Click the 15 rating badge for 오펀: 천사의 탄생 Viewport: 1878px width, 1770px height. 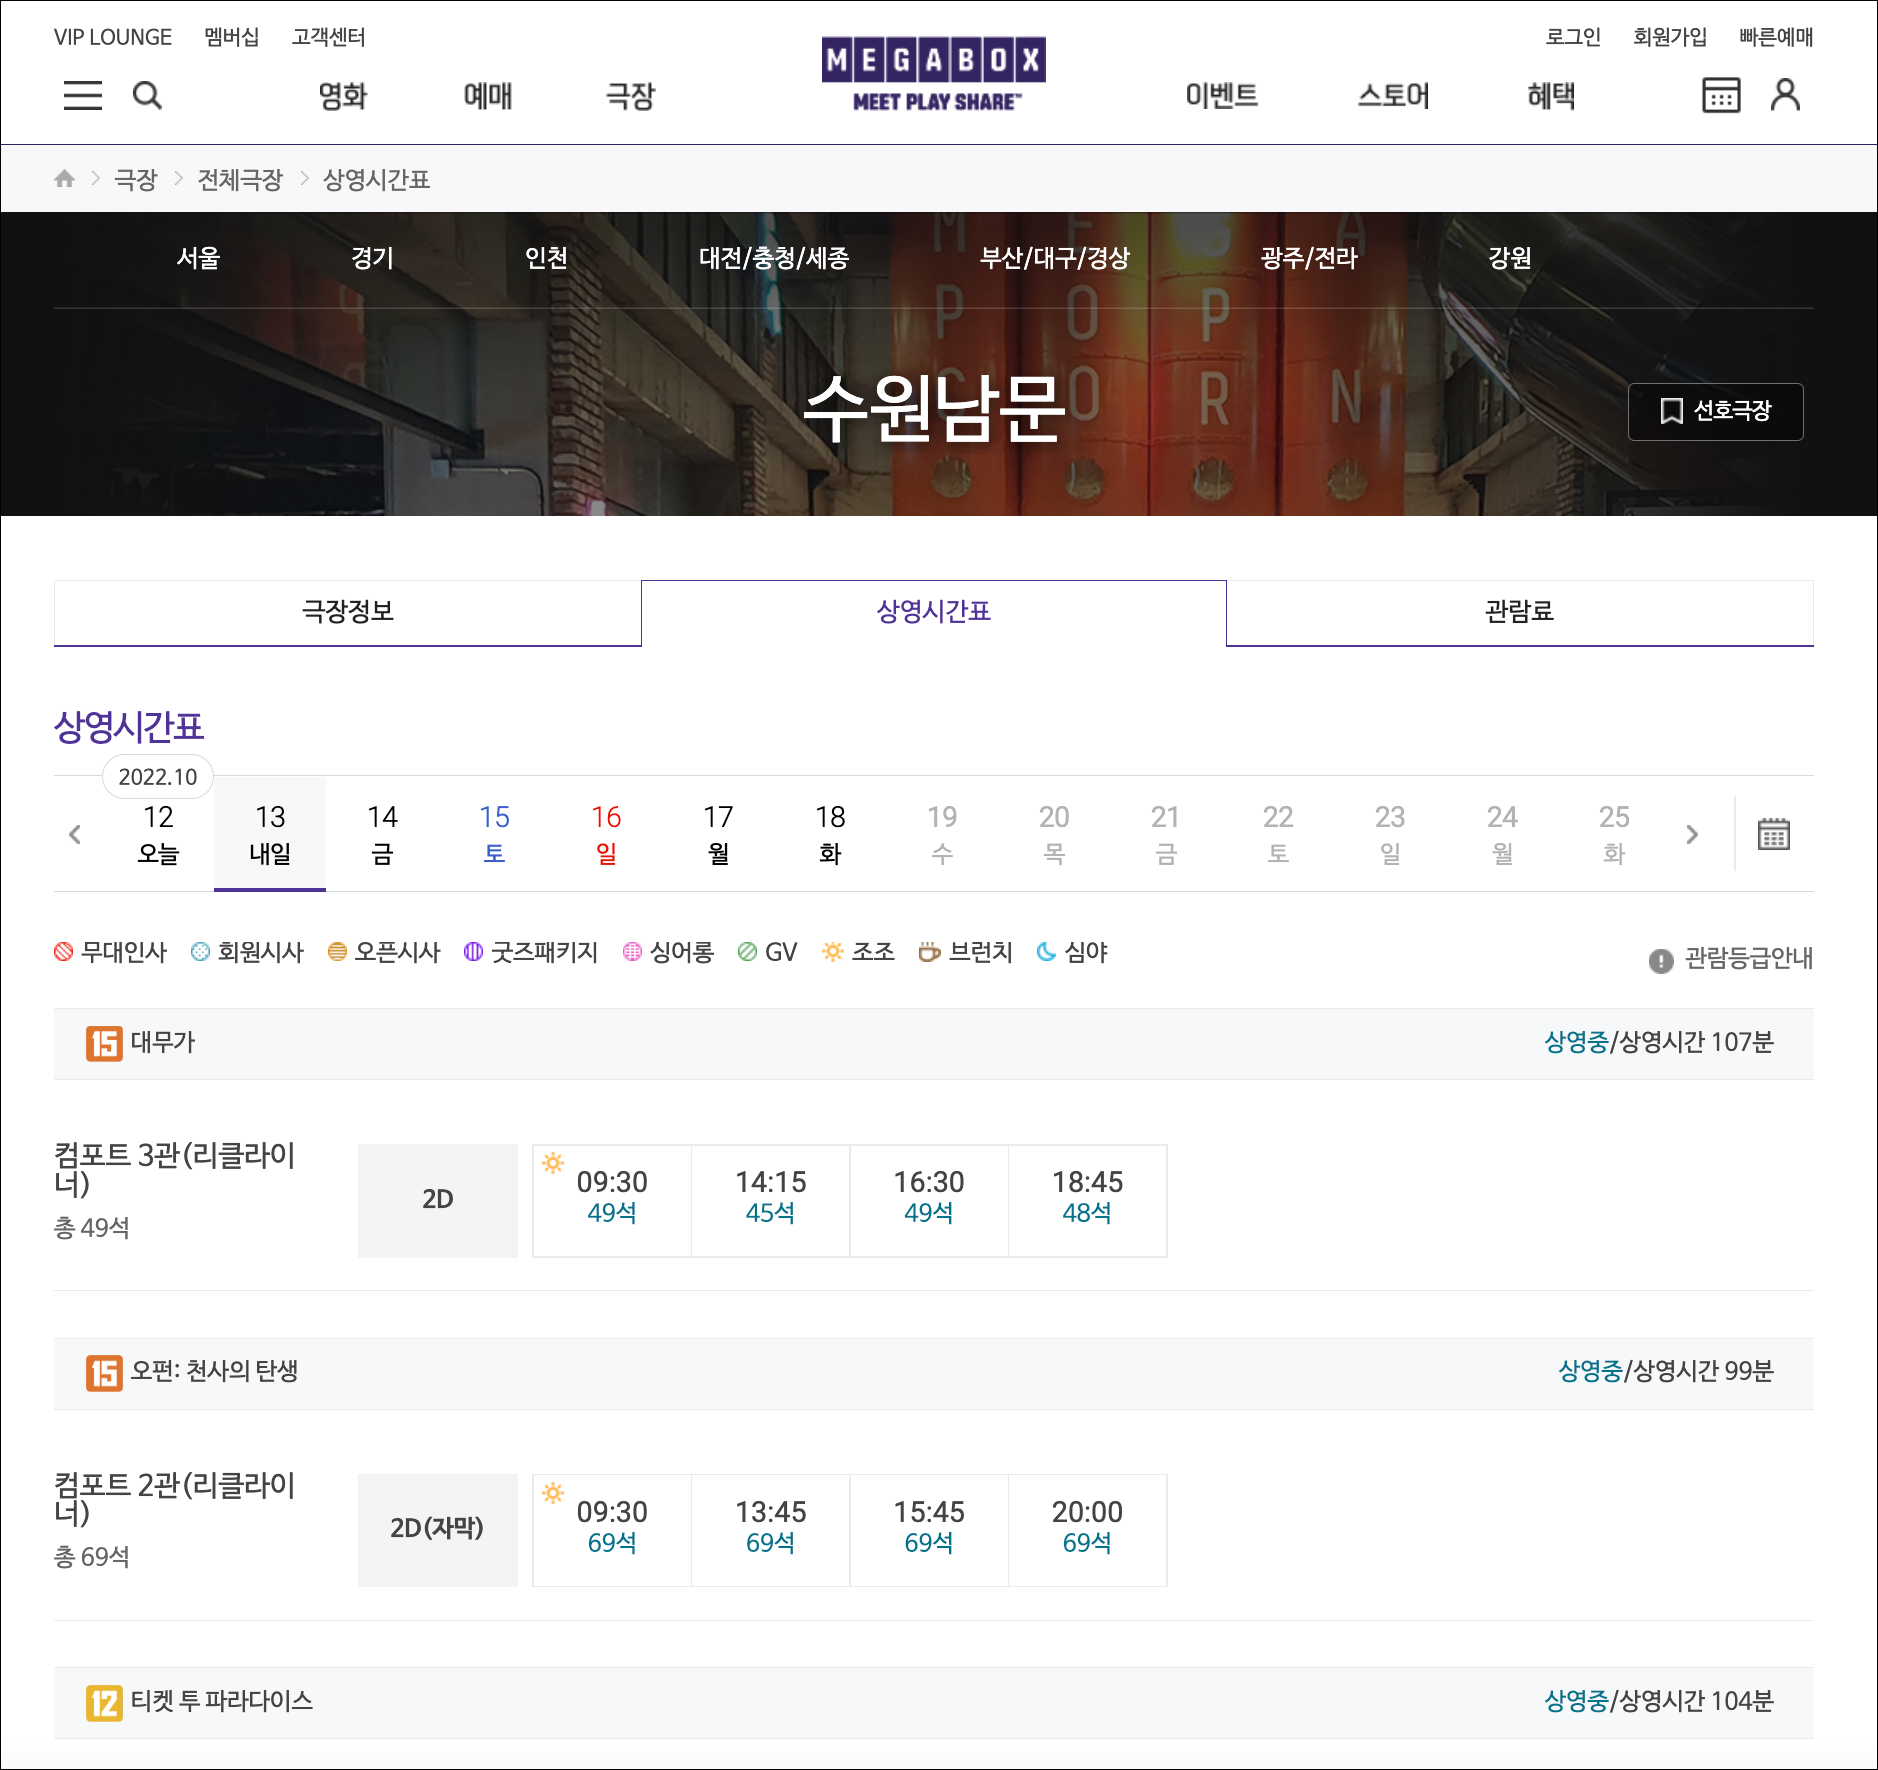(104, 1373)
